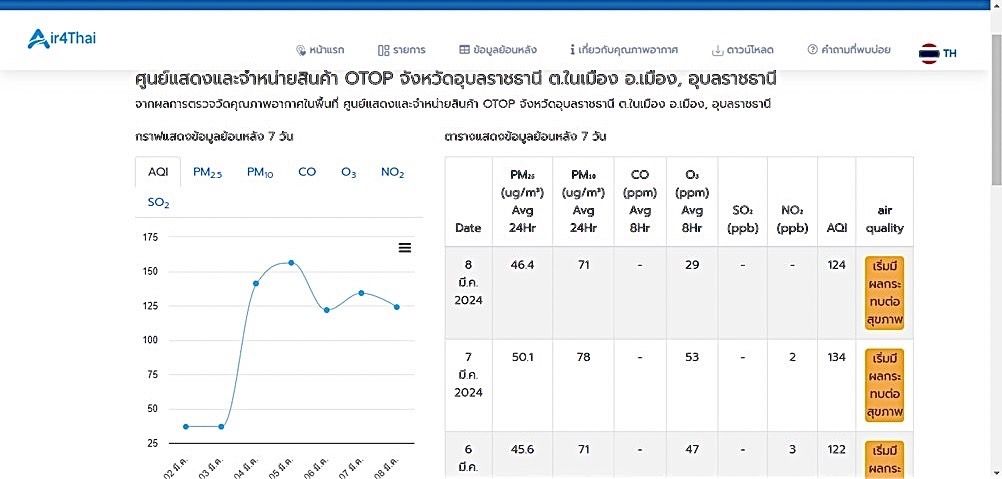Click the กราฟแสดงข้อมูลย้อนหลัง 7 วัน heading
The width and height of the screenshot is (1002, 479).
click(214, 137)
